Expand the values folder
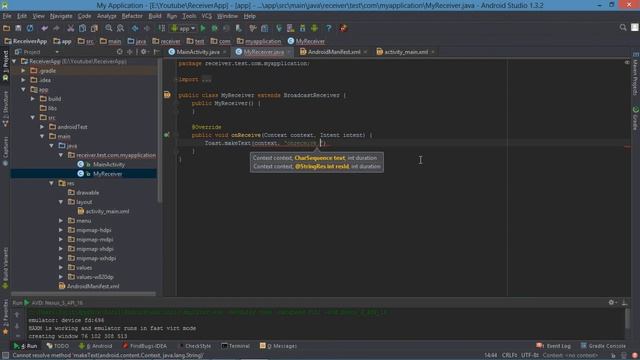 tap(61, 268)
